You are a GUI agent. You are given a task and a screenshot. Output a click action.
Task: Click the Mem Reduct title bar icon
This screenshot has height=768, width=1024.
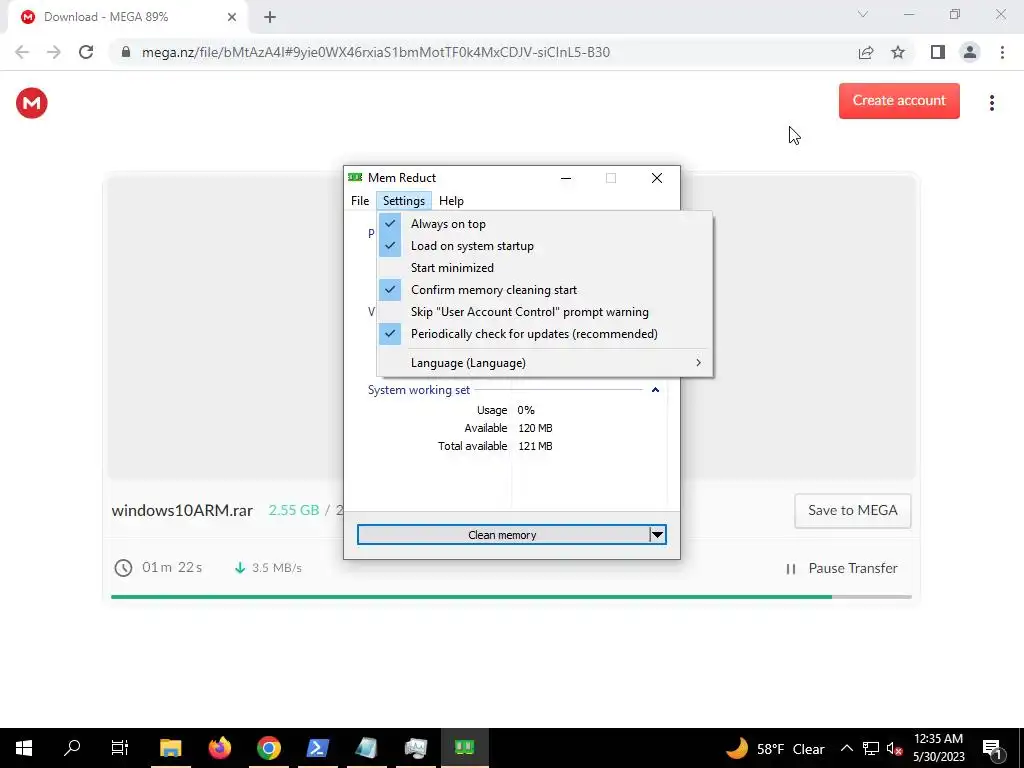point(355,178)
